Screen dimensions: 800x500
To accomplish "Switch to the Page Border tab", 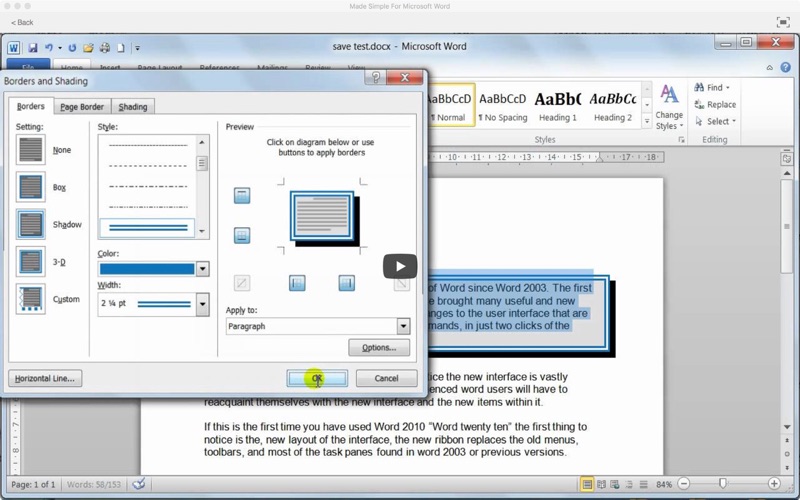I will point(82,107).
